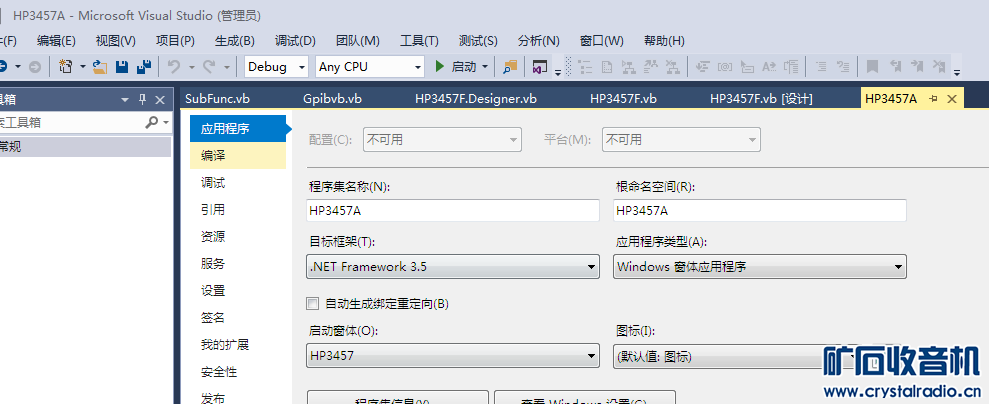Screen dimensions: 989x404
Task: Open the 目标框架 .NET Framework dropdown
Action: [x=452, y=267]
